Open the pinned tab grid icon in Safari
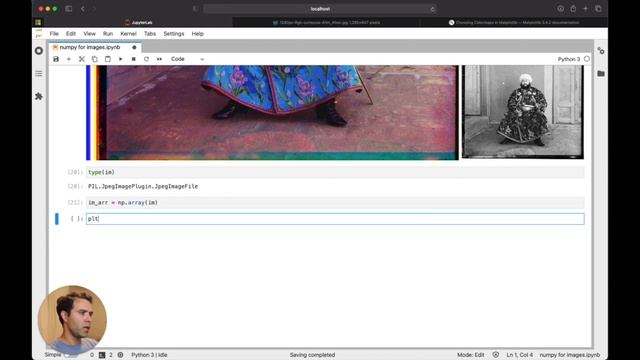 pos(38,22)
